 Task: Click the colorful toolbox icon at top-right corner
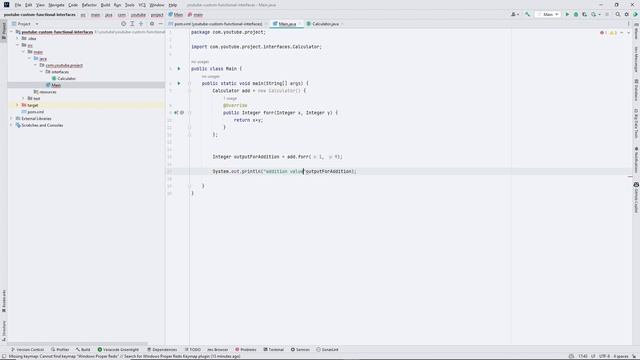tap(635, 14)
